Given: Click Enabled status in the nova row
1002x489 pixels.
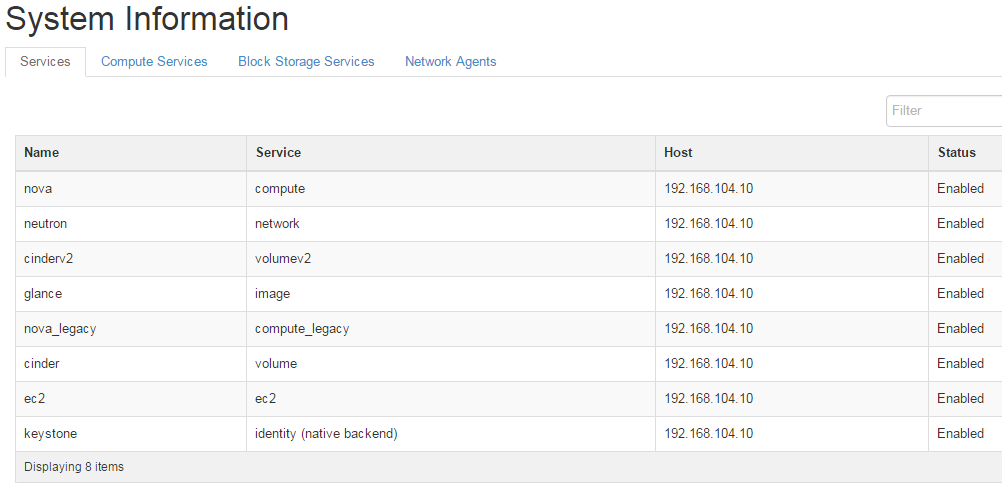Looking at the screenshot, I should point(960,189).
